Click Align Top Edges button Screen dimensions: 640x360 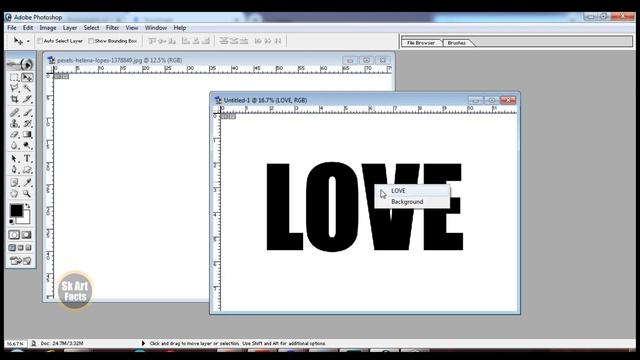click(x=152, y=41)
